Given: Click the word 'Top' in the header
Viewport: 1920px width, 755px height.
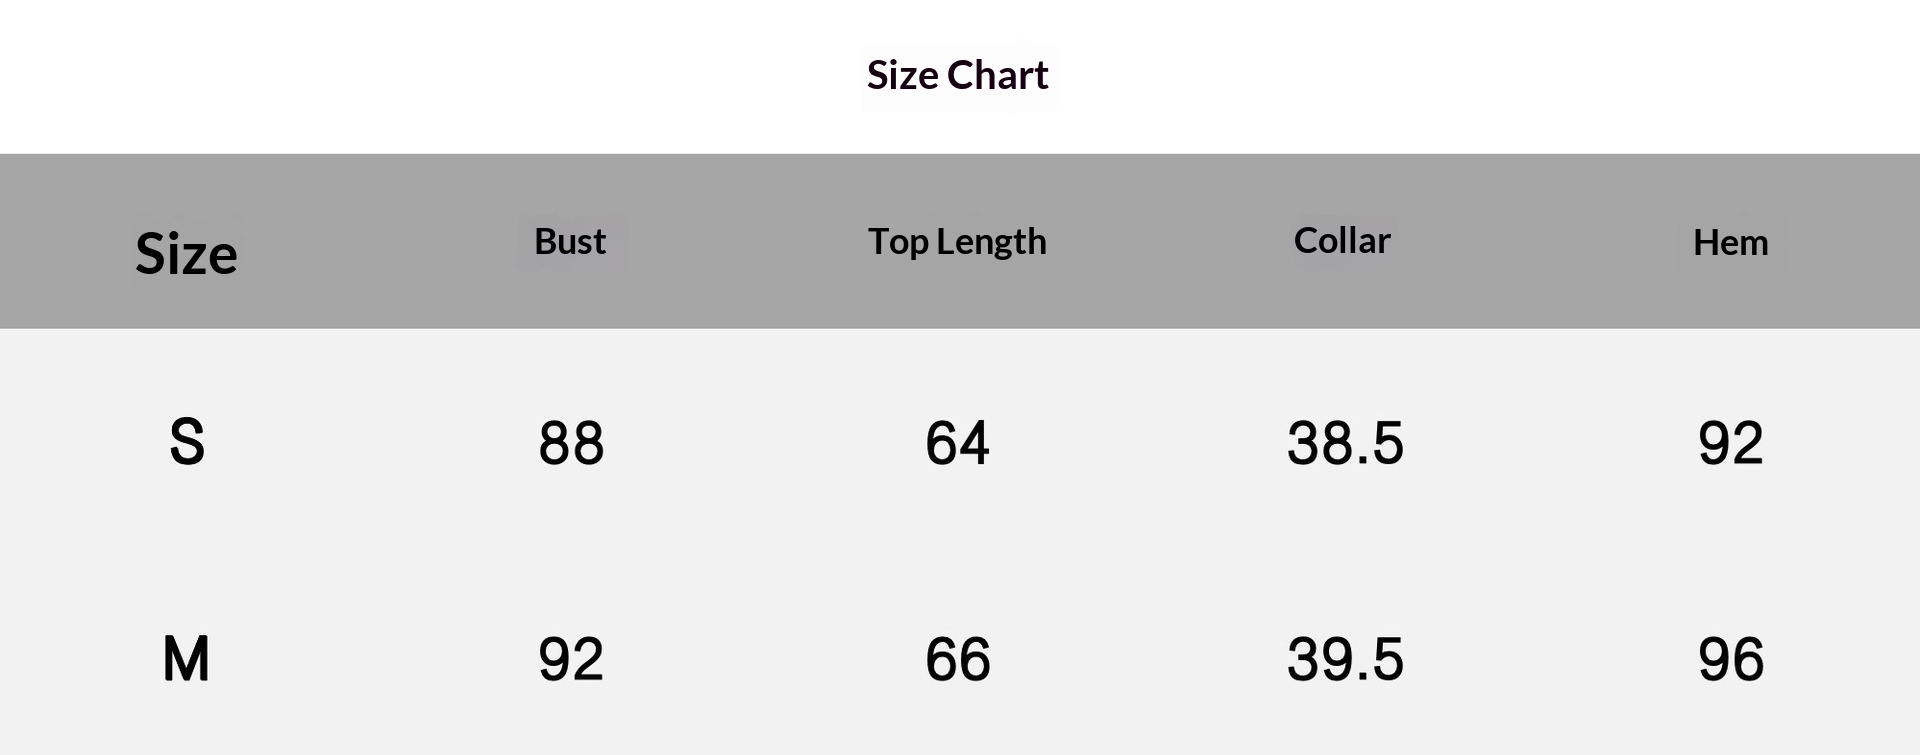Looking at the screenshot, I should (898, 242).
